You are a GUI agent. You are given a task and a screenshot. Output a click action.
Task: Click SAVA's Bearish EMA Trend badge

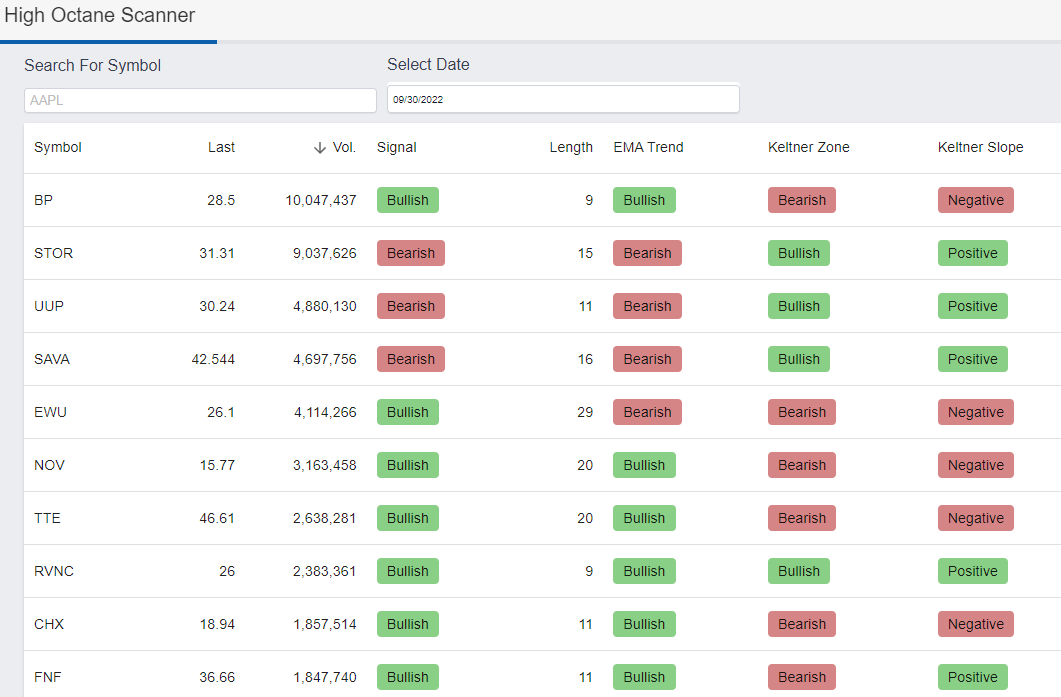648,359
